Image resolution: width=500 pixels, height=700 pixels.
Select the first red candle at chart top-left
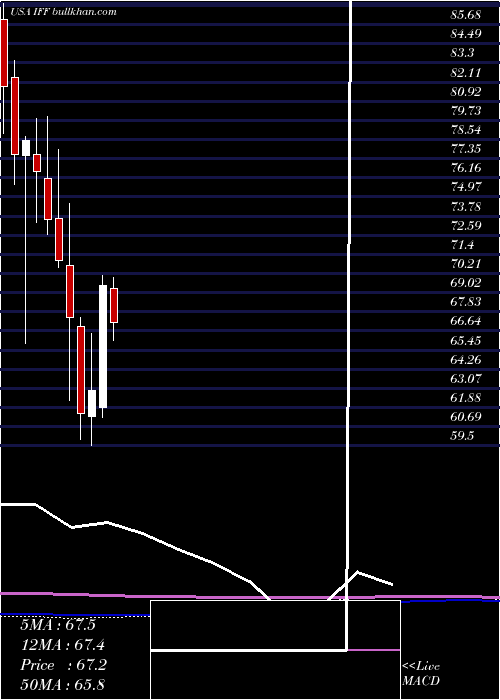point(4,53)
